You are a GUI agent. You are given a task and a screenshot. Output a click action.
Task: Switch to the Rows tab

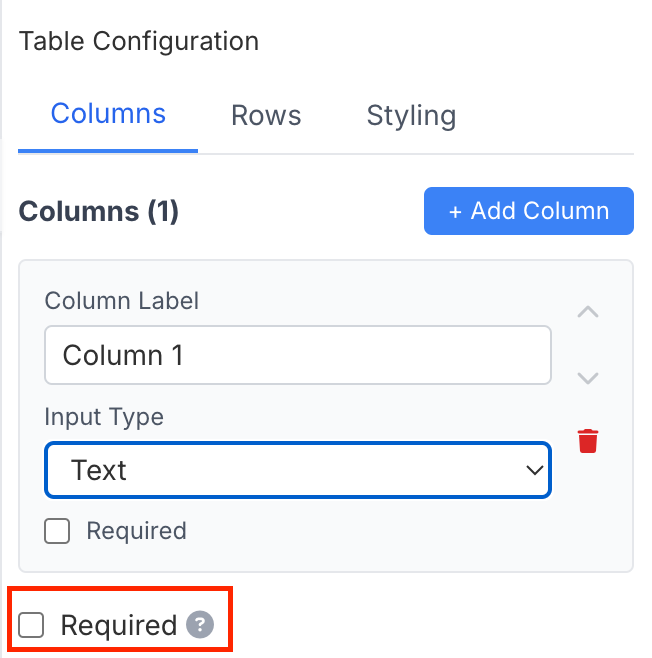click(x=266, y=116)
